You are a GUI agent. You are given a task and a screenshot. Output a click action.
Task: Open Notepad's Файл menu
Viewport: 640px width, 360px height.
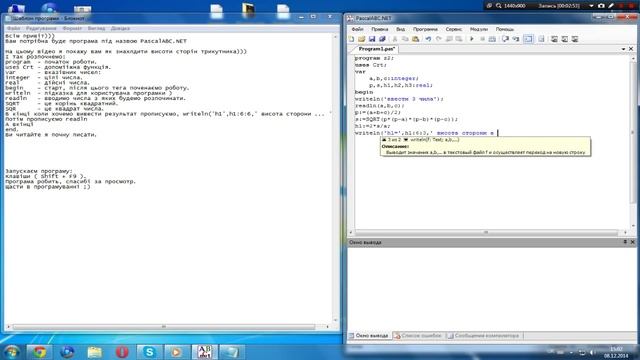[13, 29]
